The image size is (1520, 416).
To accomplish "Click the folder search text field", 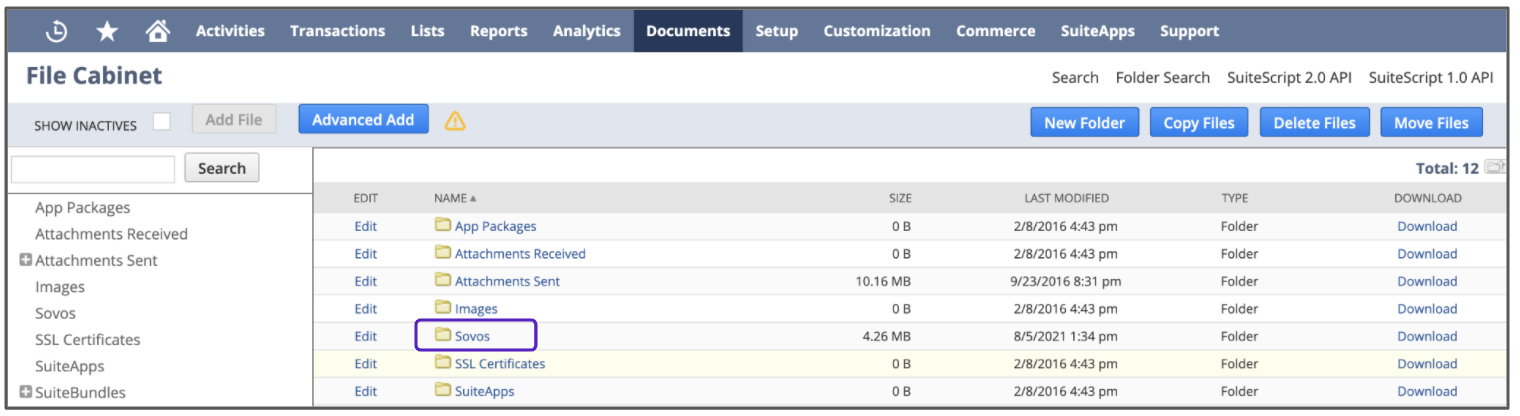I will 93,169.
